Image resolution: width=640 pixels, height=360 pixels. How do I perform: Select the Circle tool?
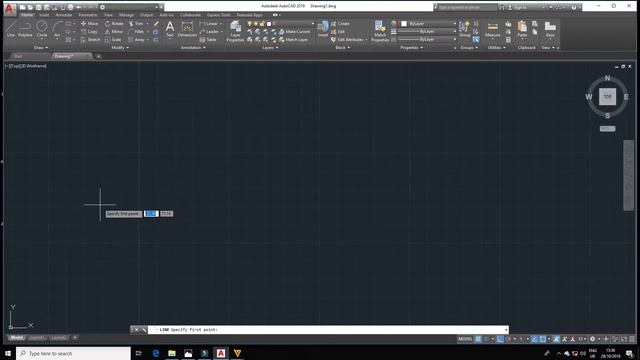tap(42, 29)
